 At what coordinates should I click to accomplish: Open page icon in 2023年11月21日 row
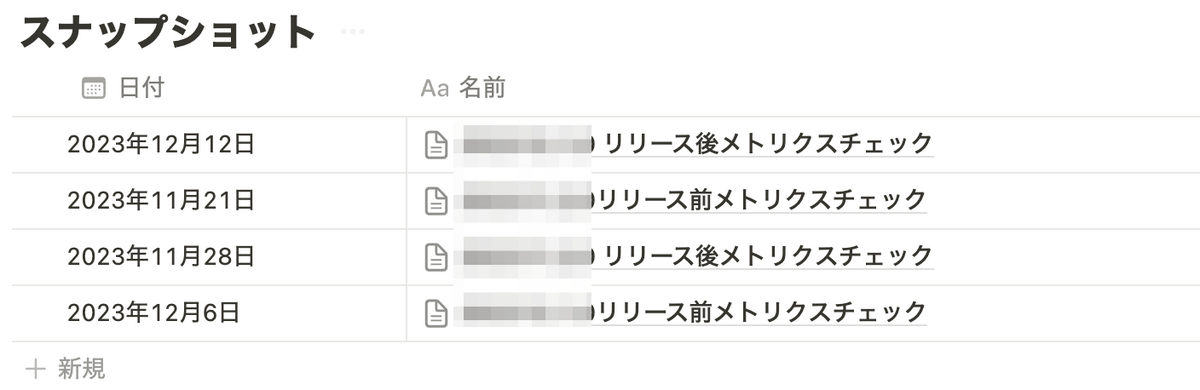436,201
